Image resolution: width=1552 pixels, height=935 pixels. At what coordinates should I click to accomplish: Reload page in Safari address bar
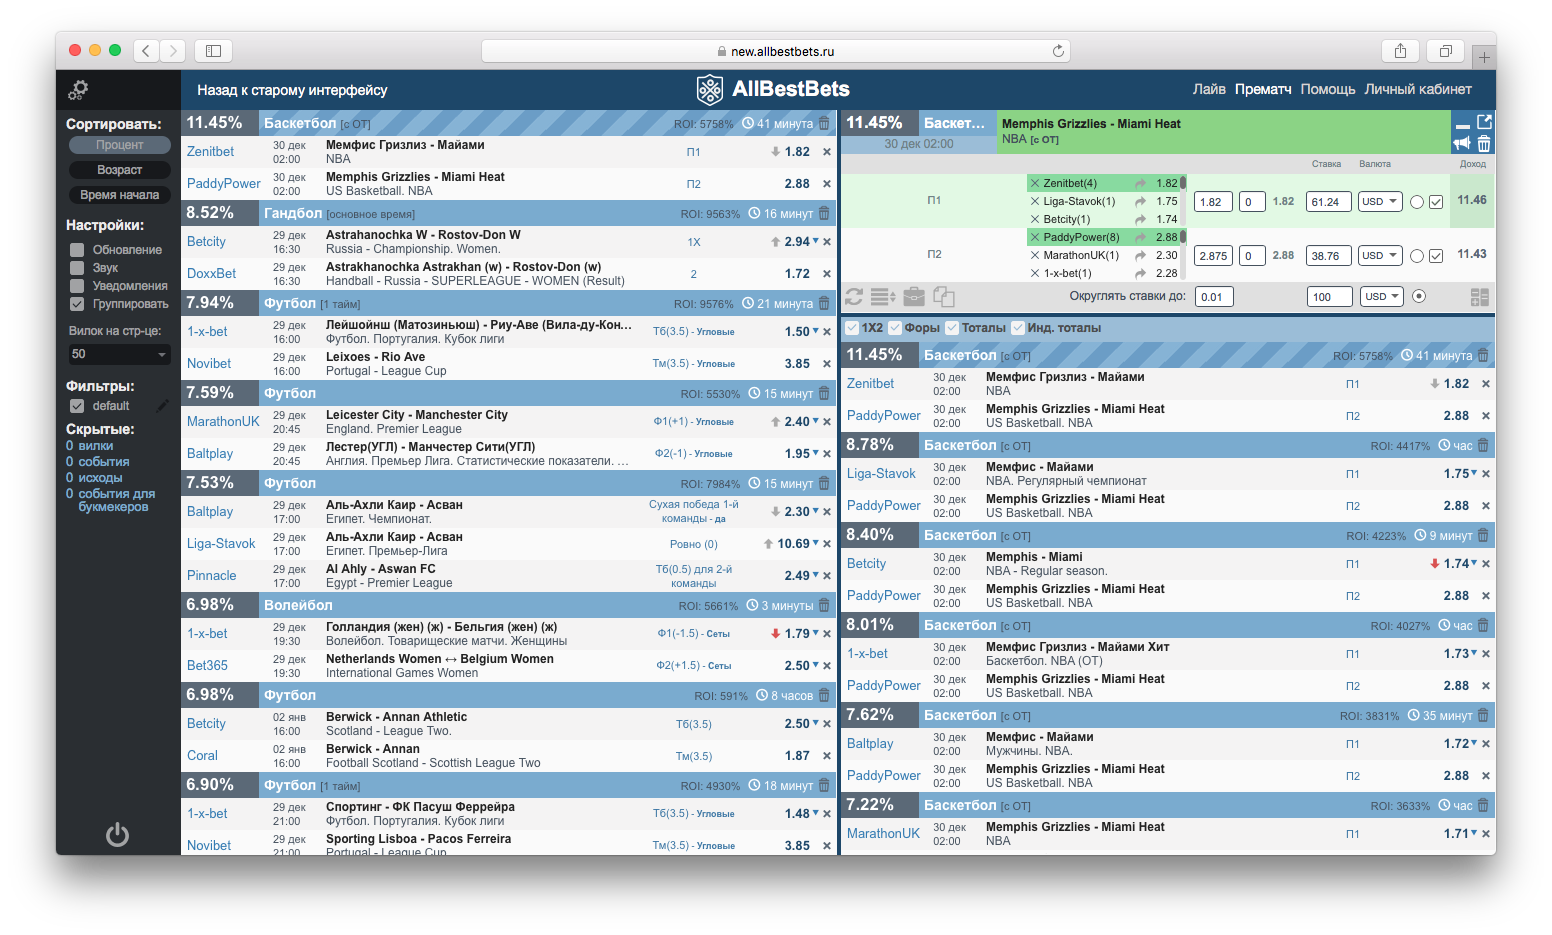point(1058,51)
